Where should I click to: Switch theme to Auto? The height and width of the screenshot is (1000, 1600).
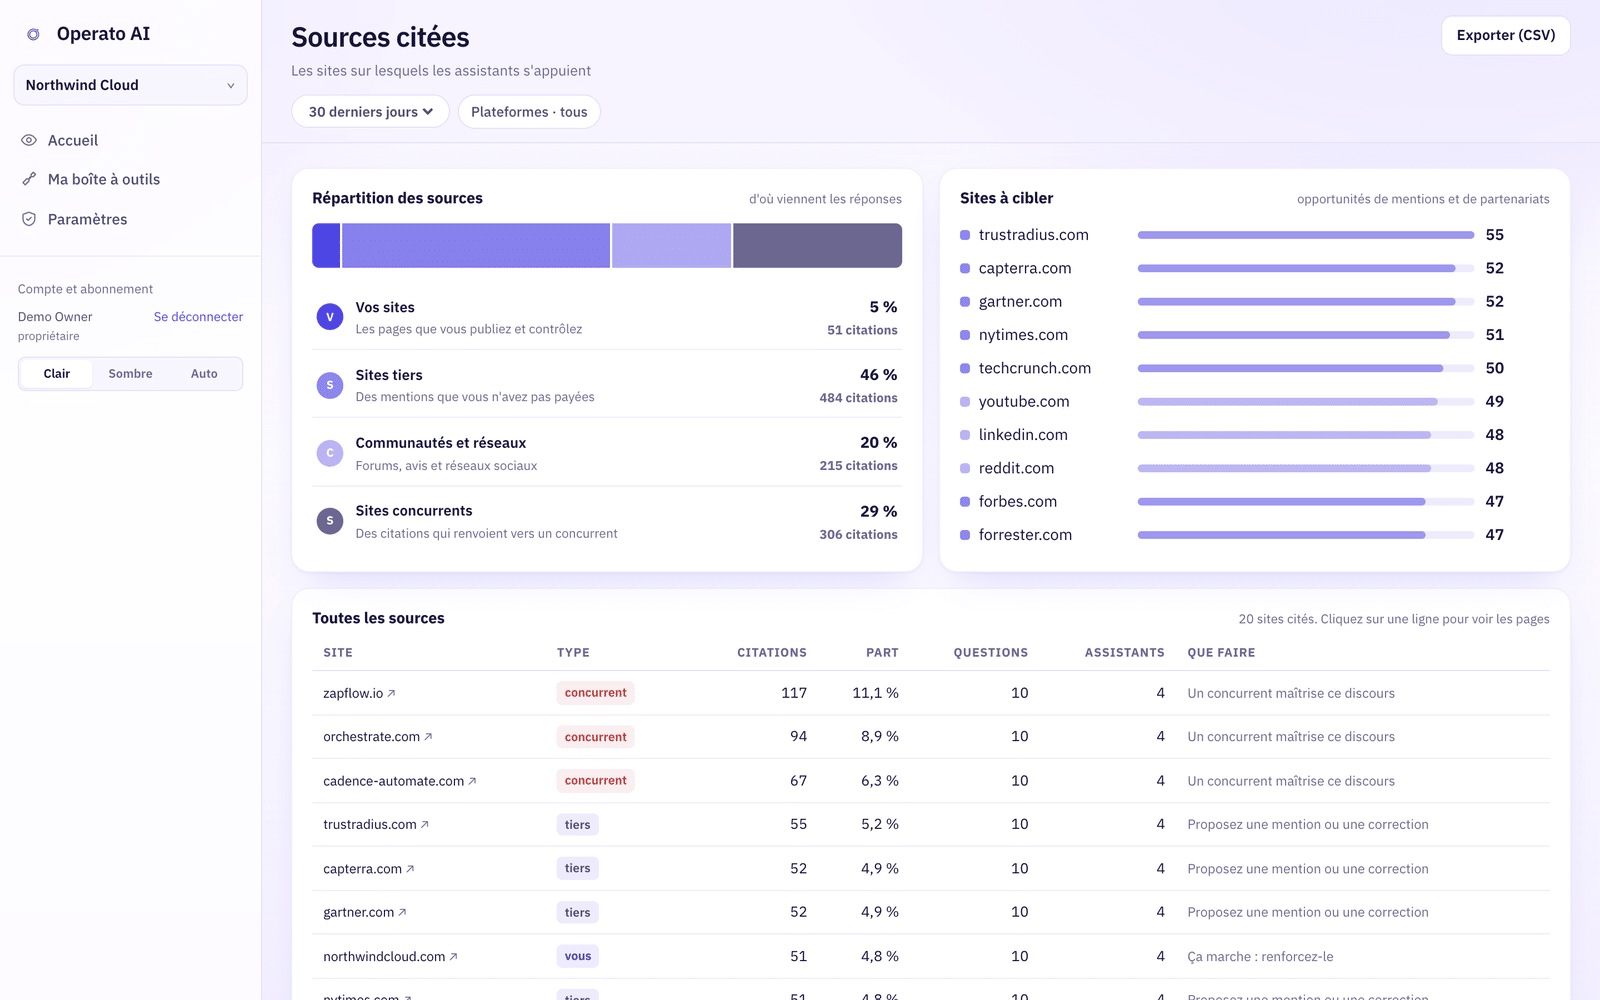[x=204, y=374]
